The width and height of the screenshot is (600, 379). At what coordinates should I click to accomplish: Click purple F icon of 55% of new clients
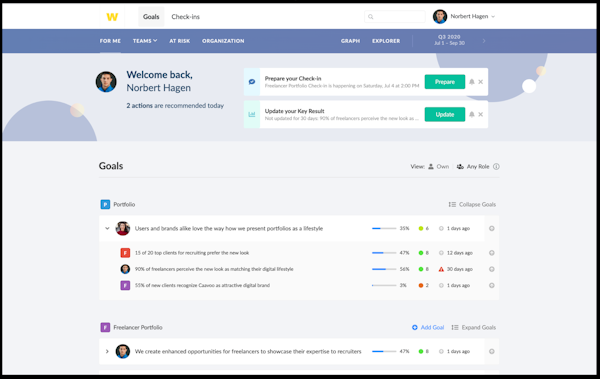(x=125, y=285)
